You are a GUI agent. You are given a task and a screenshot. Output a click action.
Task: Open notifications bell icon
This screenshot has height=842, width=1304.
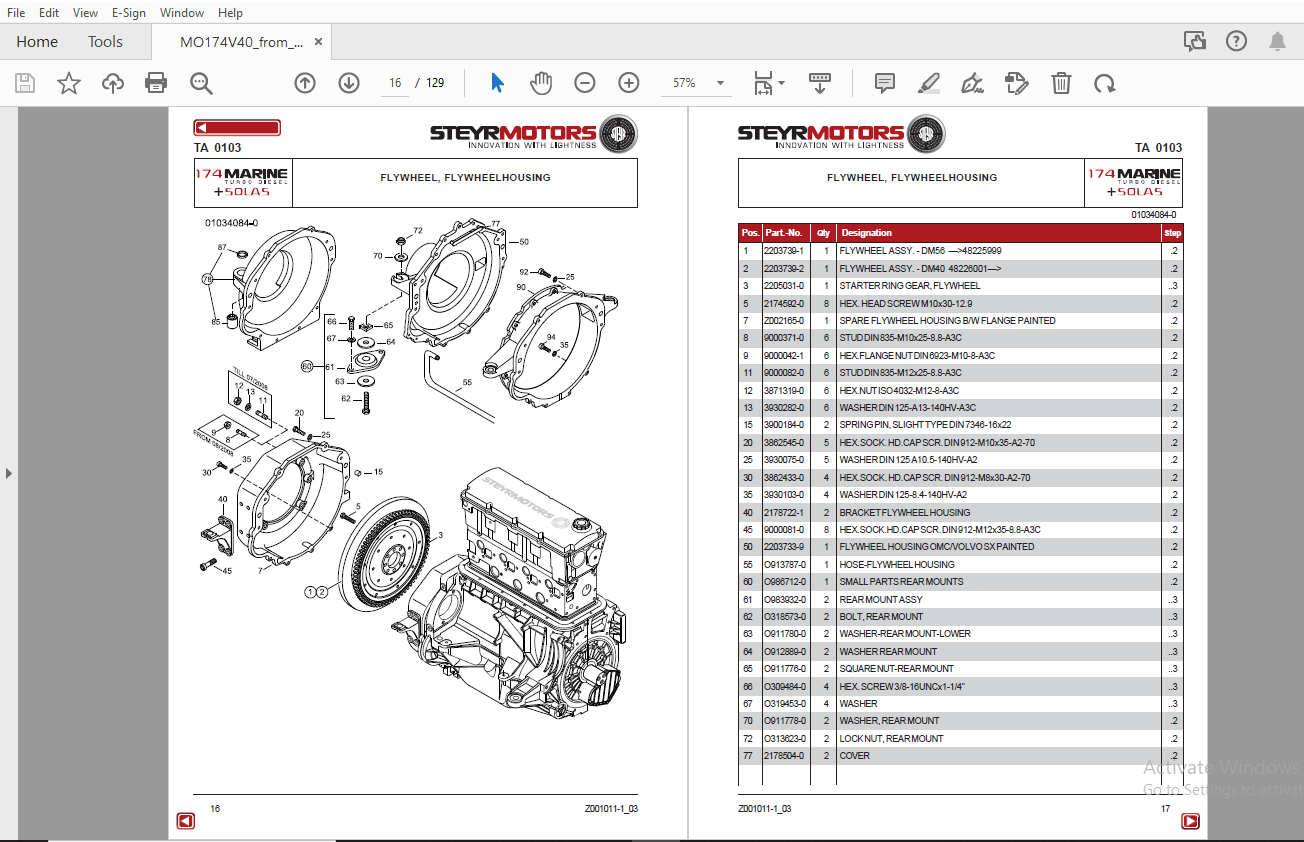(1278, 41)
